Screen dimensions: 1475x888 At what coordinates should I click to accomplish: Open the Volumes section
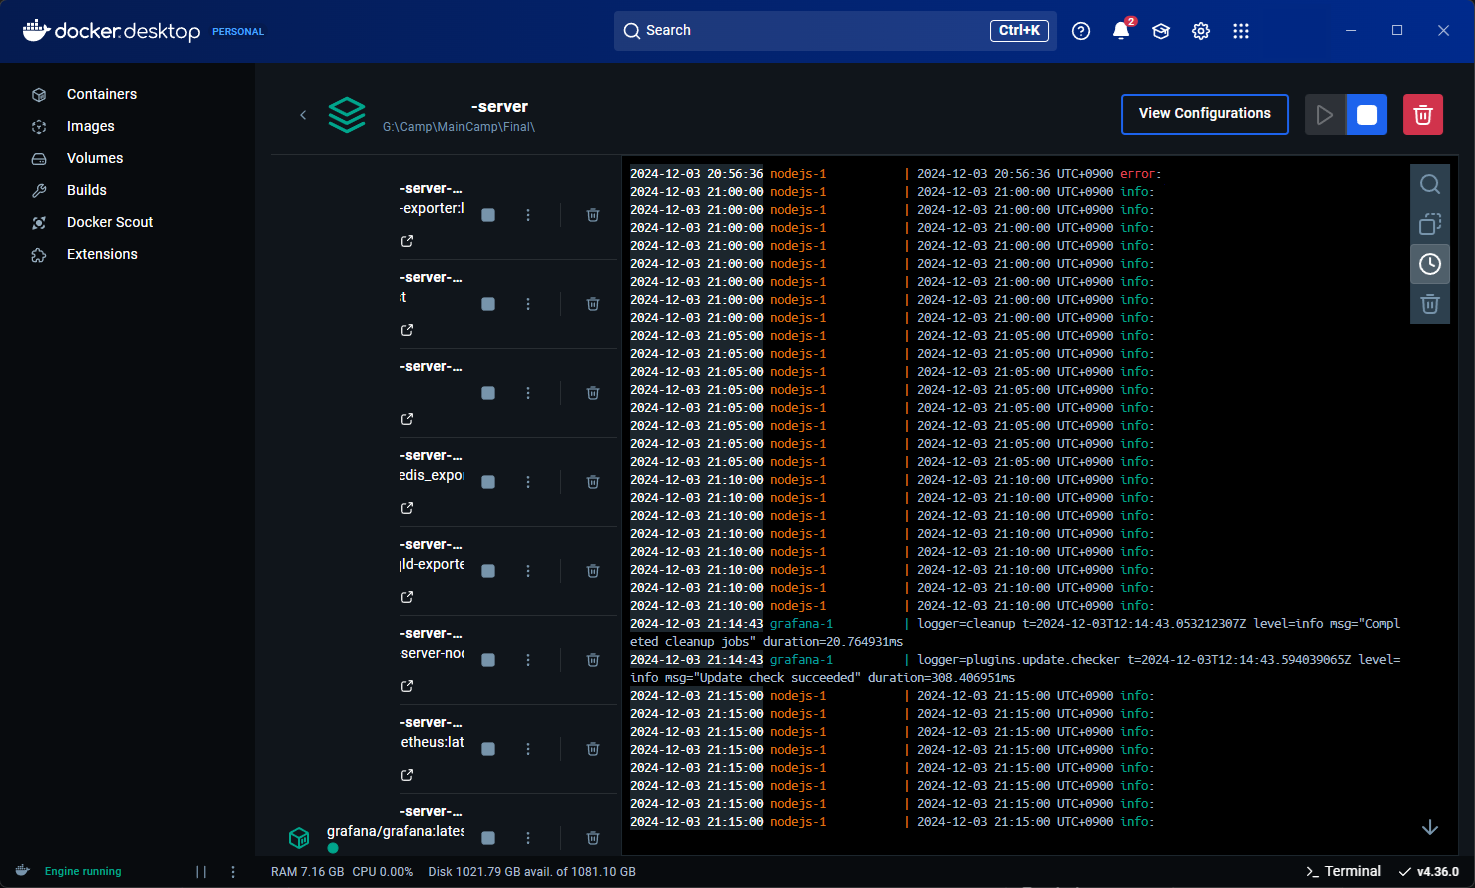(x=95, y=158)
